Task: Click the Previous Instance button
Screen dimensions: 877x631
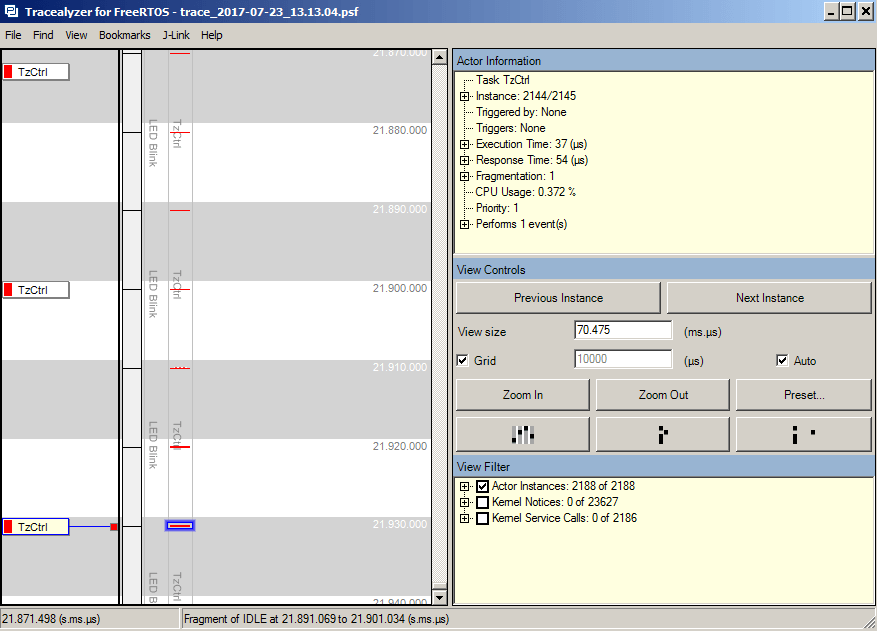Action: (x=558, y=298)
